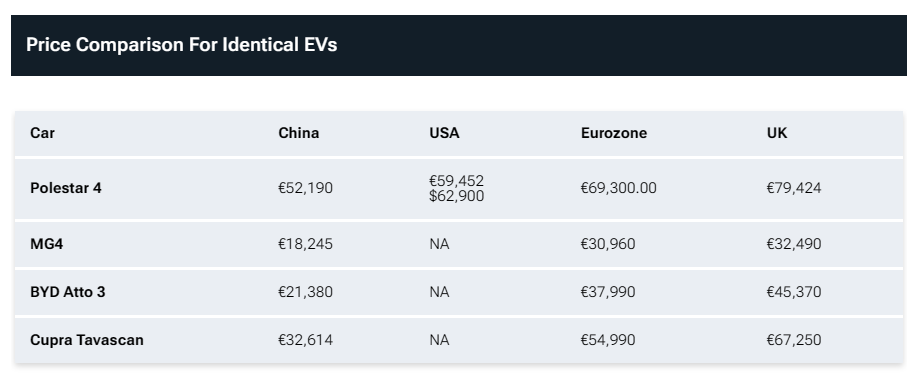
Task: Click the €69,300.00 Eurozone price
Action: pos(619,188)
